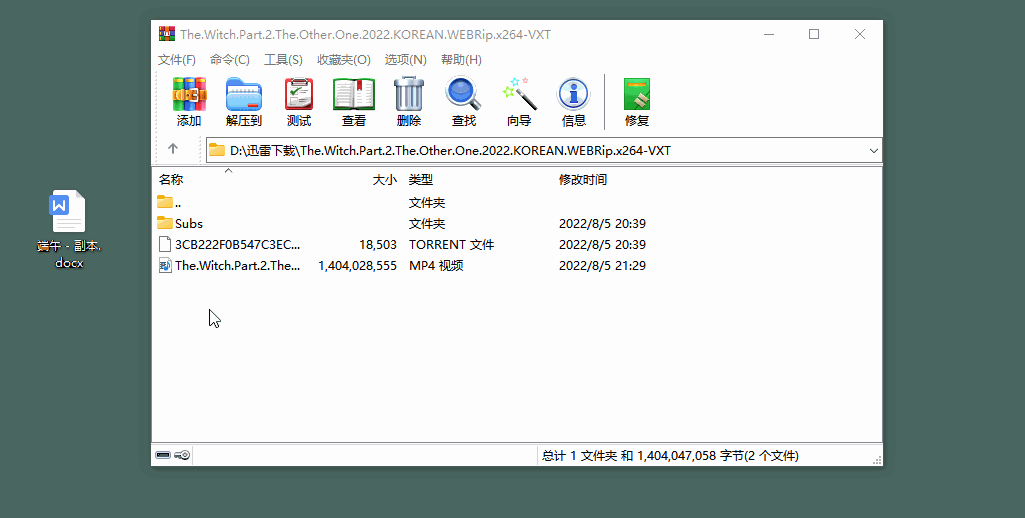Screen dimensions: 1025x518
Task: Close the WinRAR window
Action: 860,34
